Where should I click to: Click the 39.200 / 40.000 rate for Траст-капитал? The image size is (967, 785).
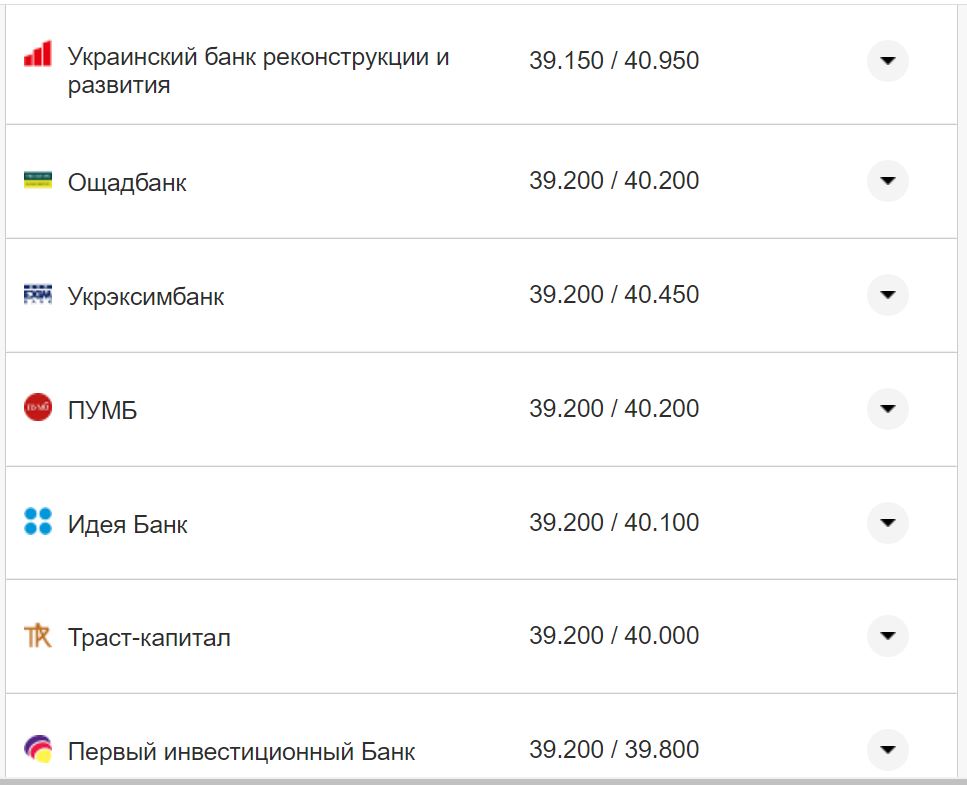click(615, 635)
